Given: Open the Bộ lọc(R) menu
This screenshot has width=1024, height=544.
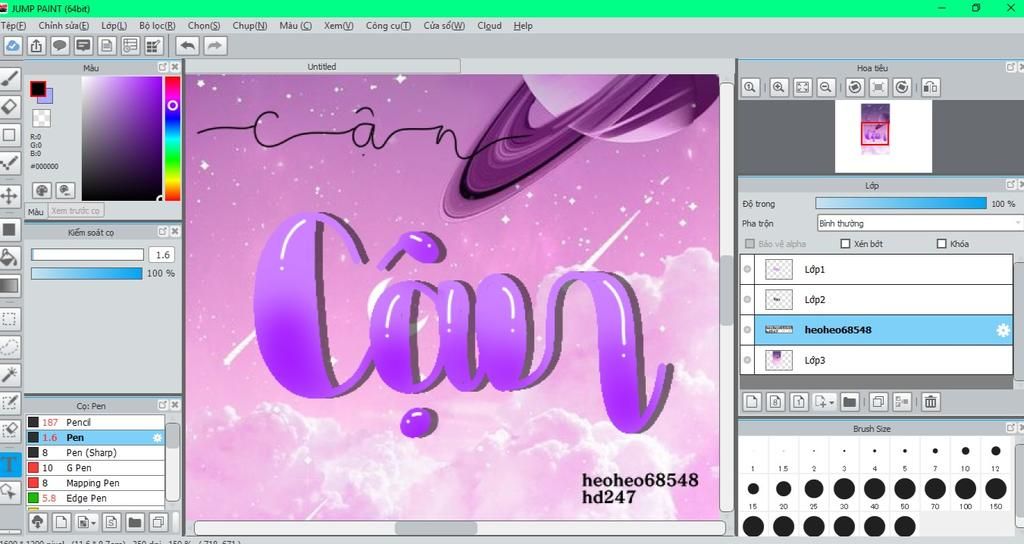Looking at the screenshot, I should tap(157, 25).
